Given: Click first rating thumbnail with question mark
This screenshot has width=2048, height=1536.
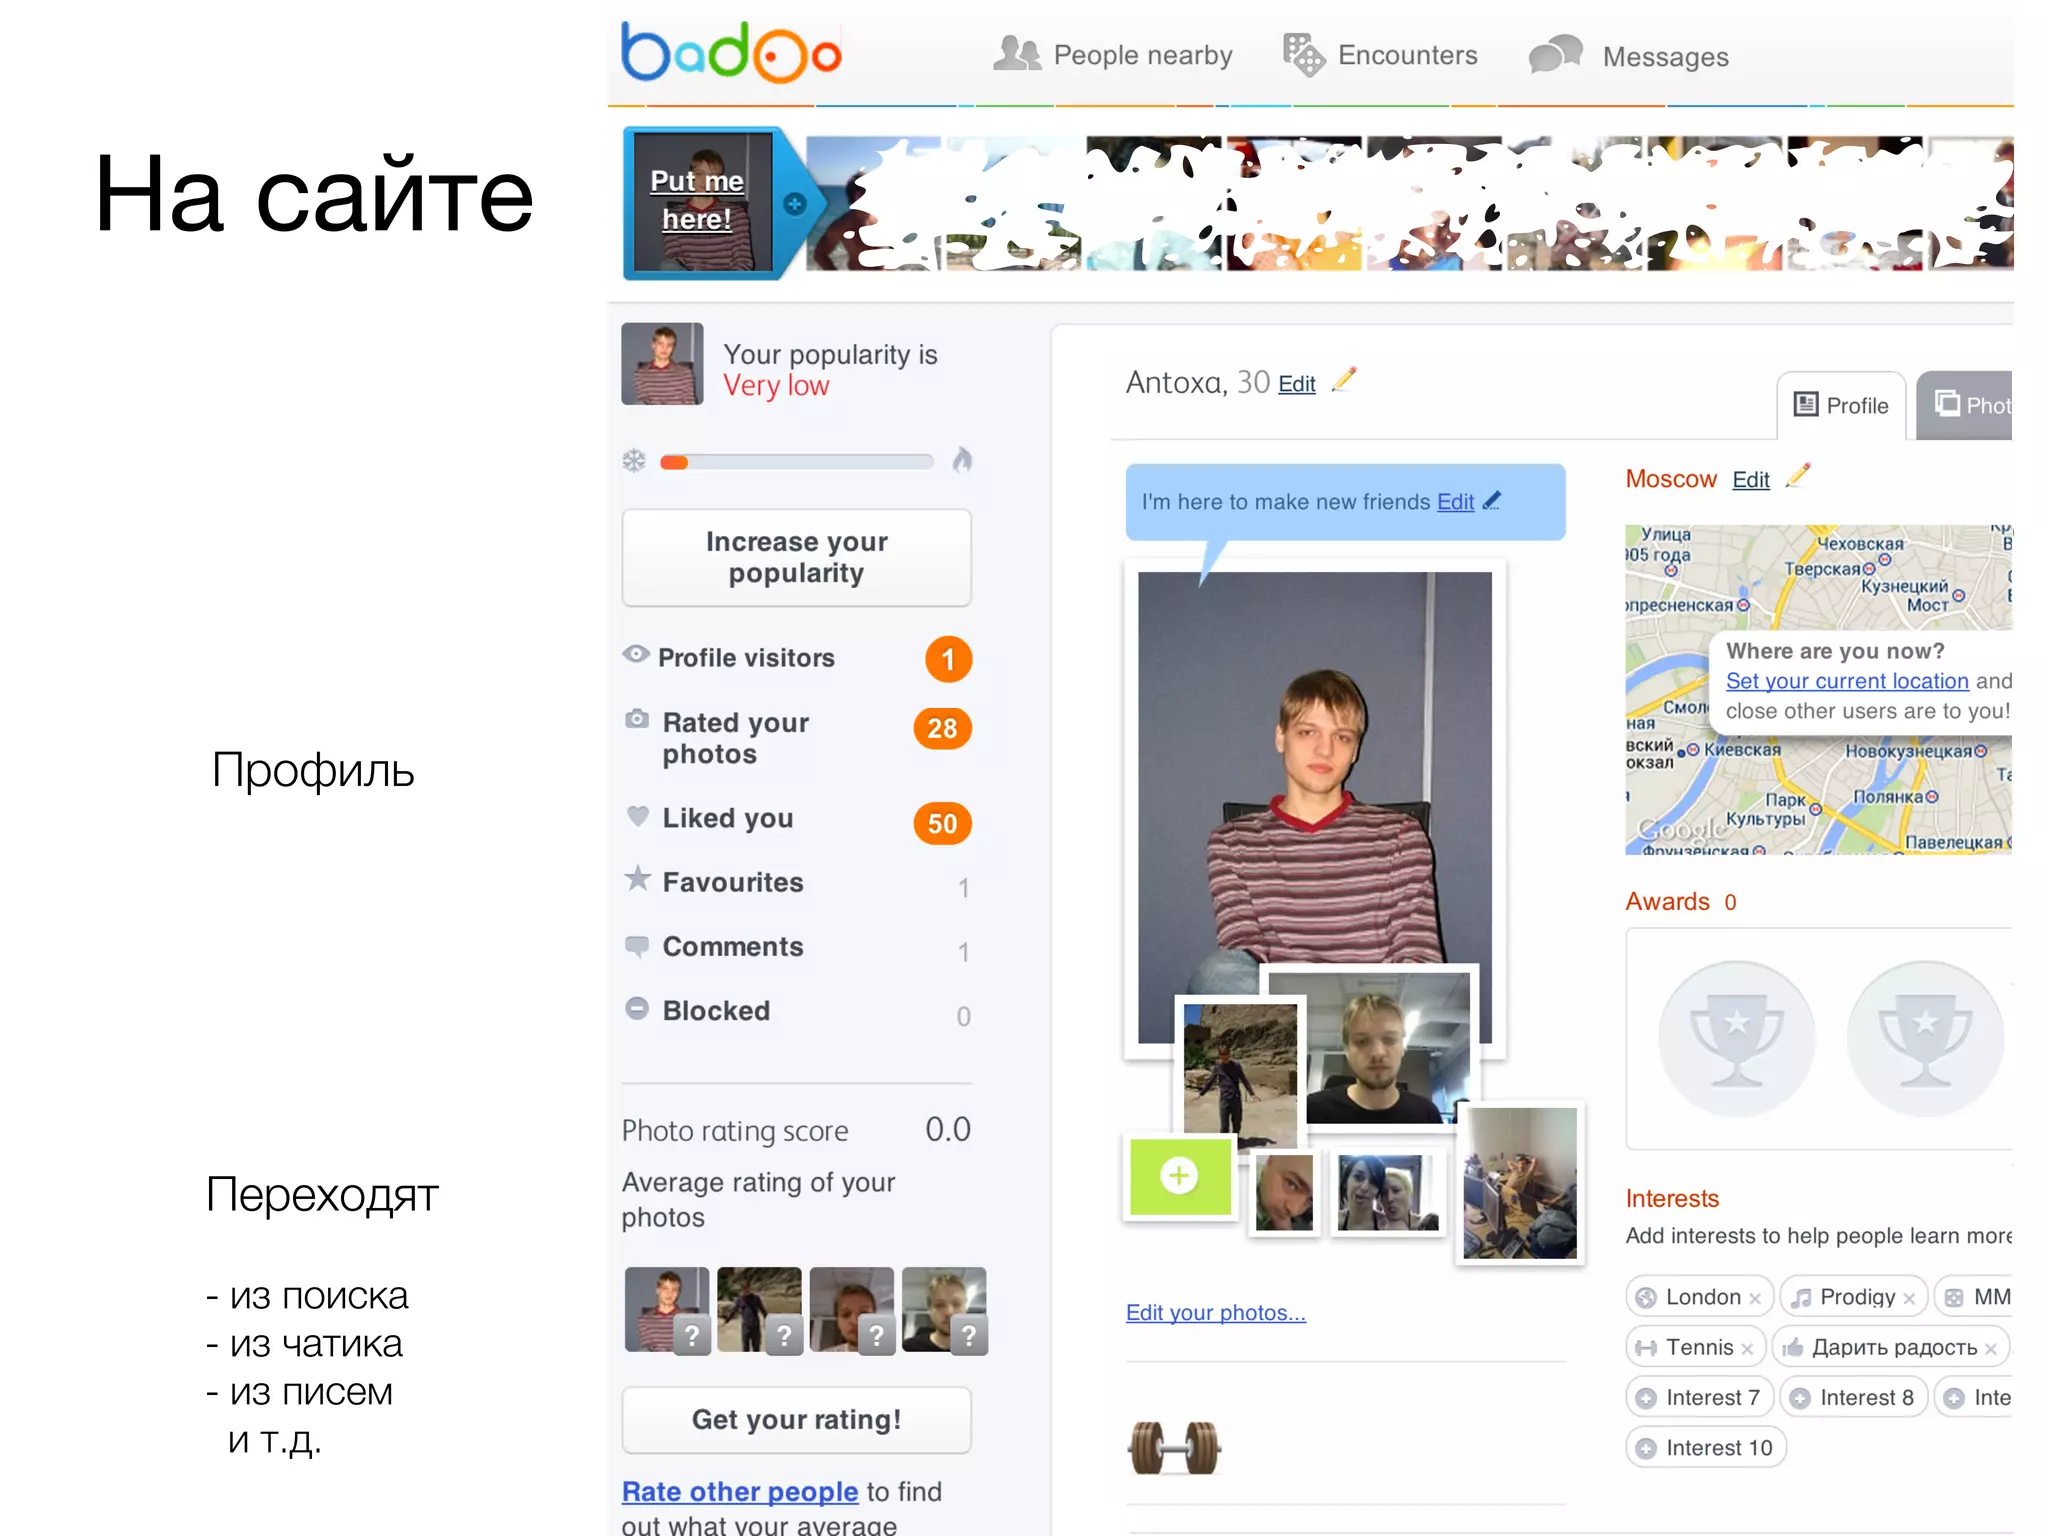Looking at the screenshot, I should (x=667, y=1310).
